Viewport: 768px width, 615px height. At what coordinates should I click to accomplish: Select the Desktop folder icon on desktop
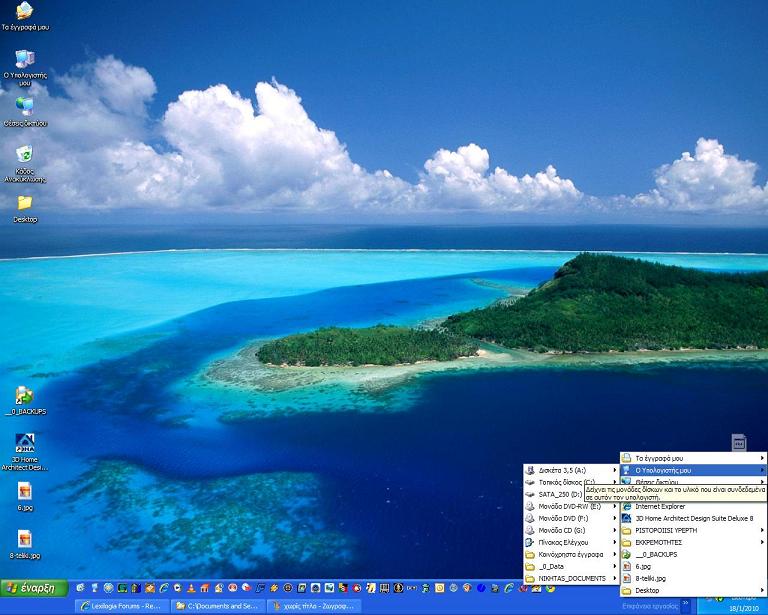coord(25,209)
